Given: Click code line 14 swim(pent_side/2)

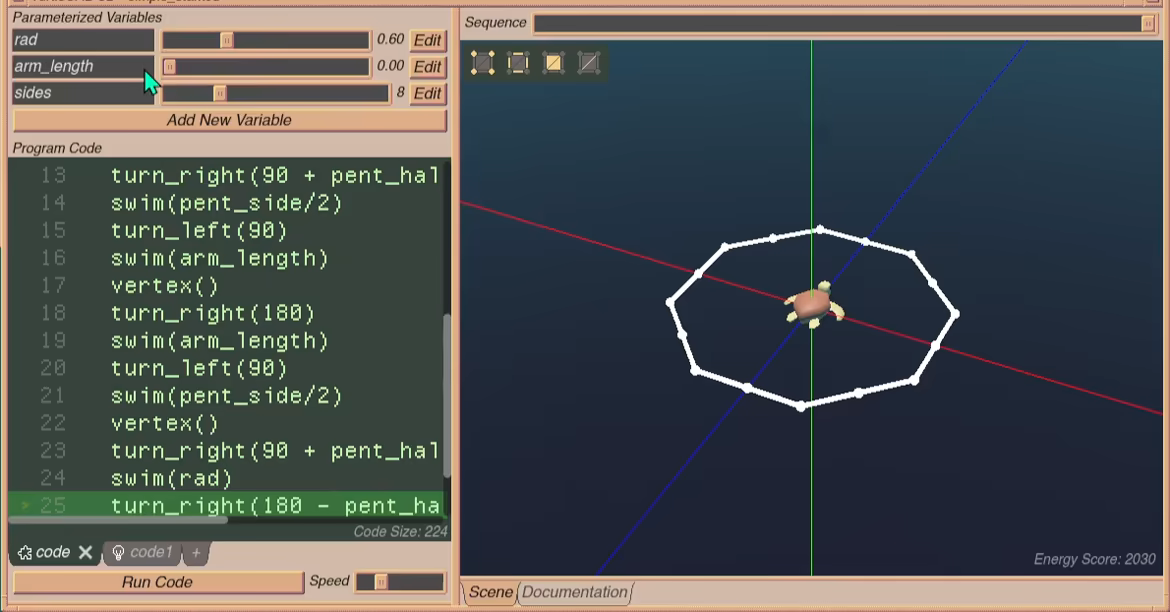Looking at the screenshot, I should [226, 203].
